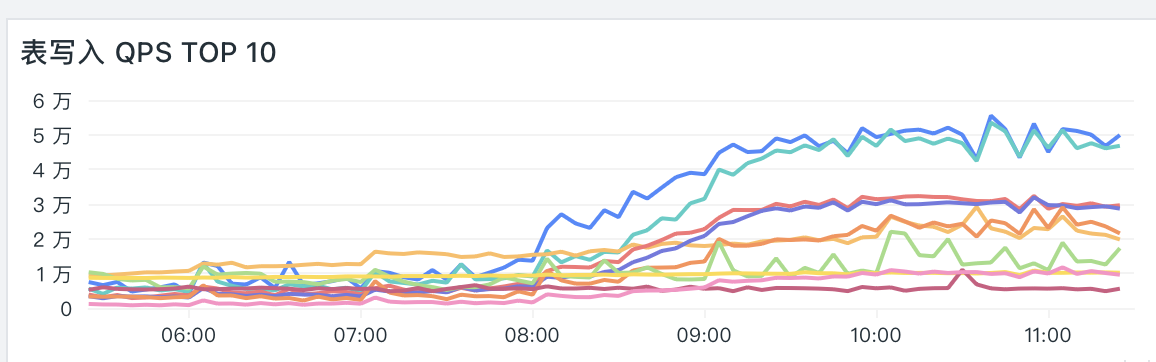Select the 11:00 x-axis time label
Screen dimensions: 1156x362
pos(1048,335)
